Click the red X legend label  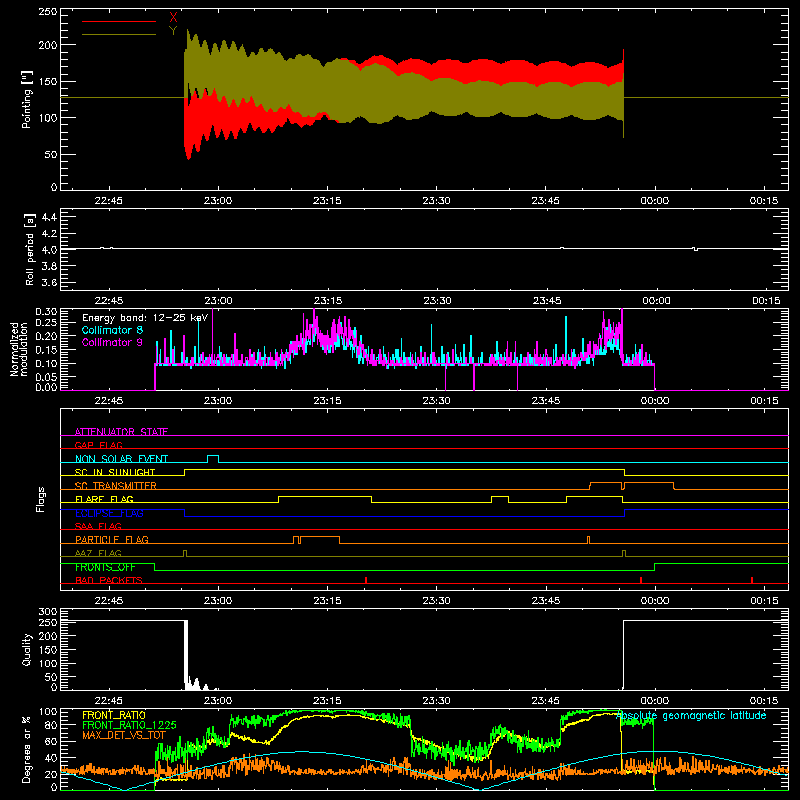pyautogui.click(x=173, y=18)
